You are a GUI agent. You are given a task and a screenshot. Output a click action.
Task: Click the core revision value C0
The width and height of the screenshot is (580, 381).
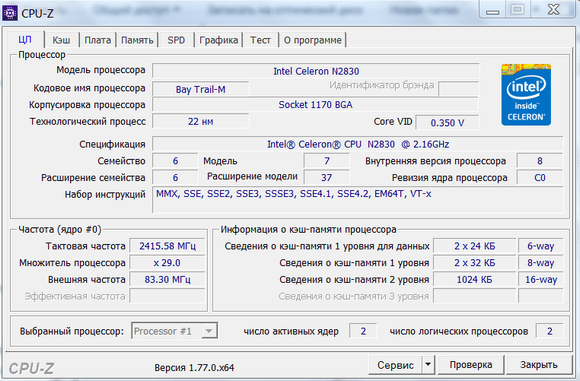[540, 178]
